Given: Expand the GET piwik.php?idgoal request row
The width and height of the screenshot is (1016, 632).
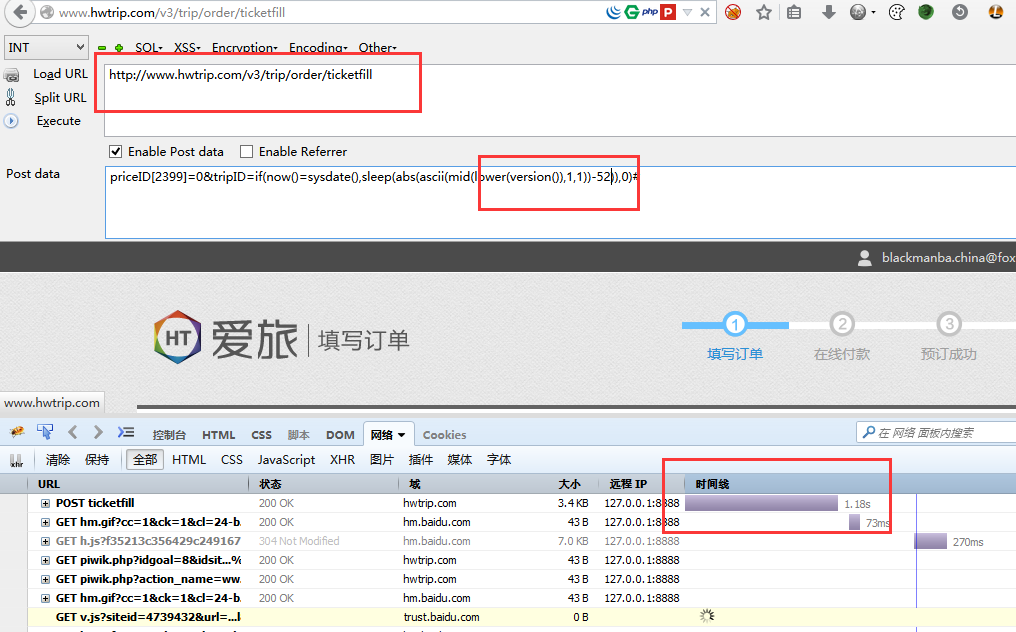Looking at the screenshot, I should tap(45, 560).
